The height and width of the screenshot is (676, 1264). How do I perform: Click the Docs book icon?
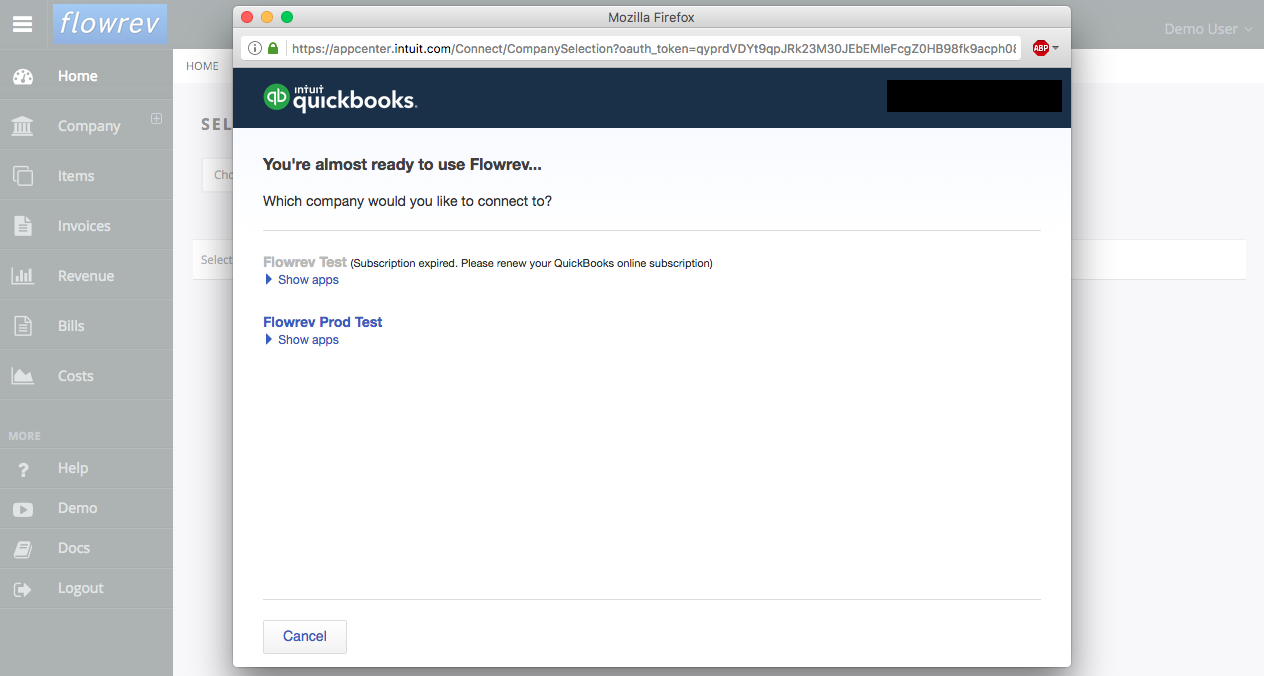click(x=23, y=549)
